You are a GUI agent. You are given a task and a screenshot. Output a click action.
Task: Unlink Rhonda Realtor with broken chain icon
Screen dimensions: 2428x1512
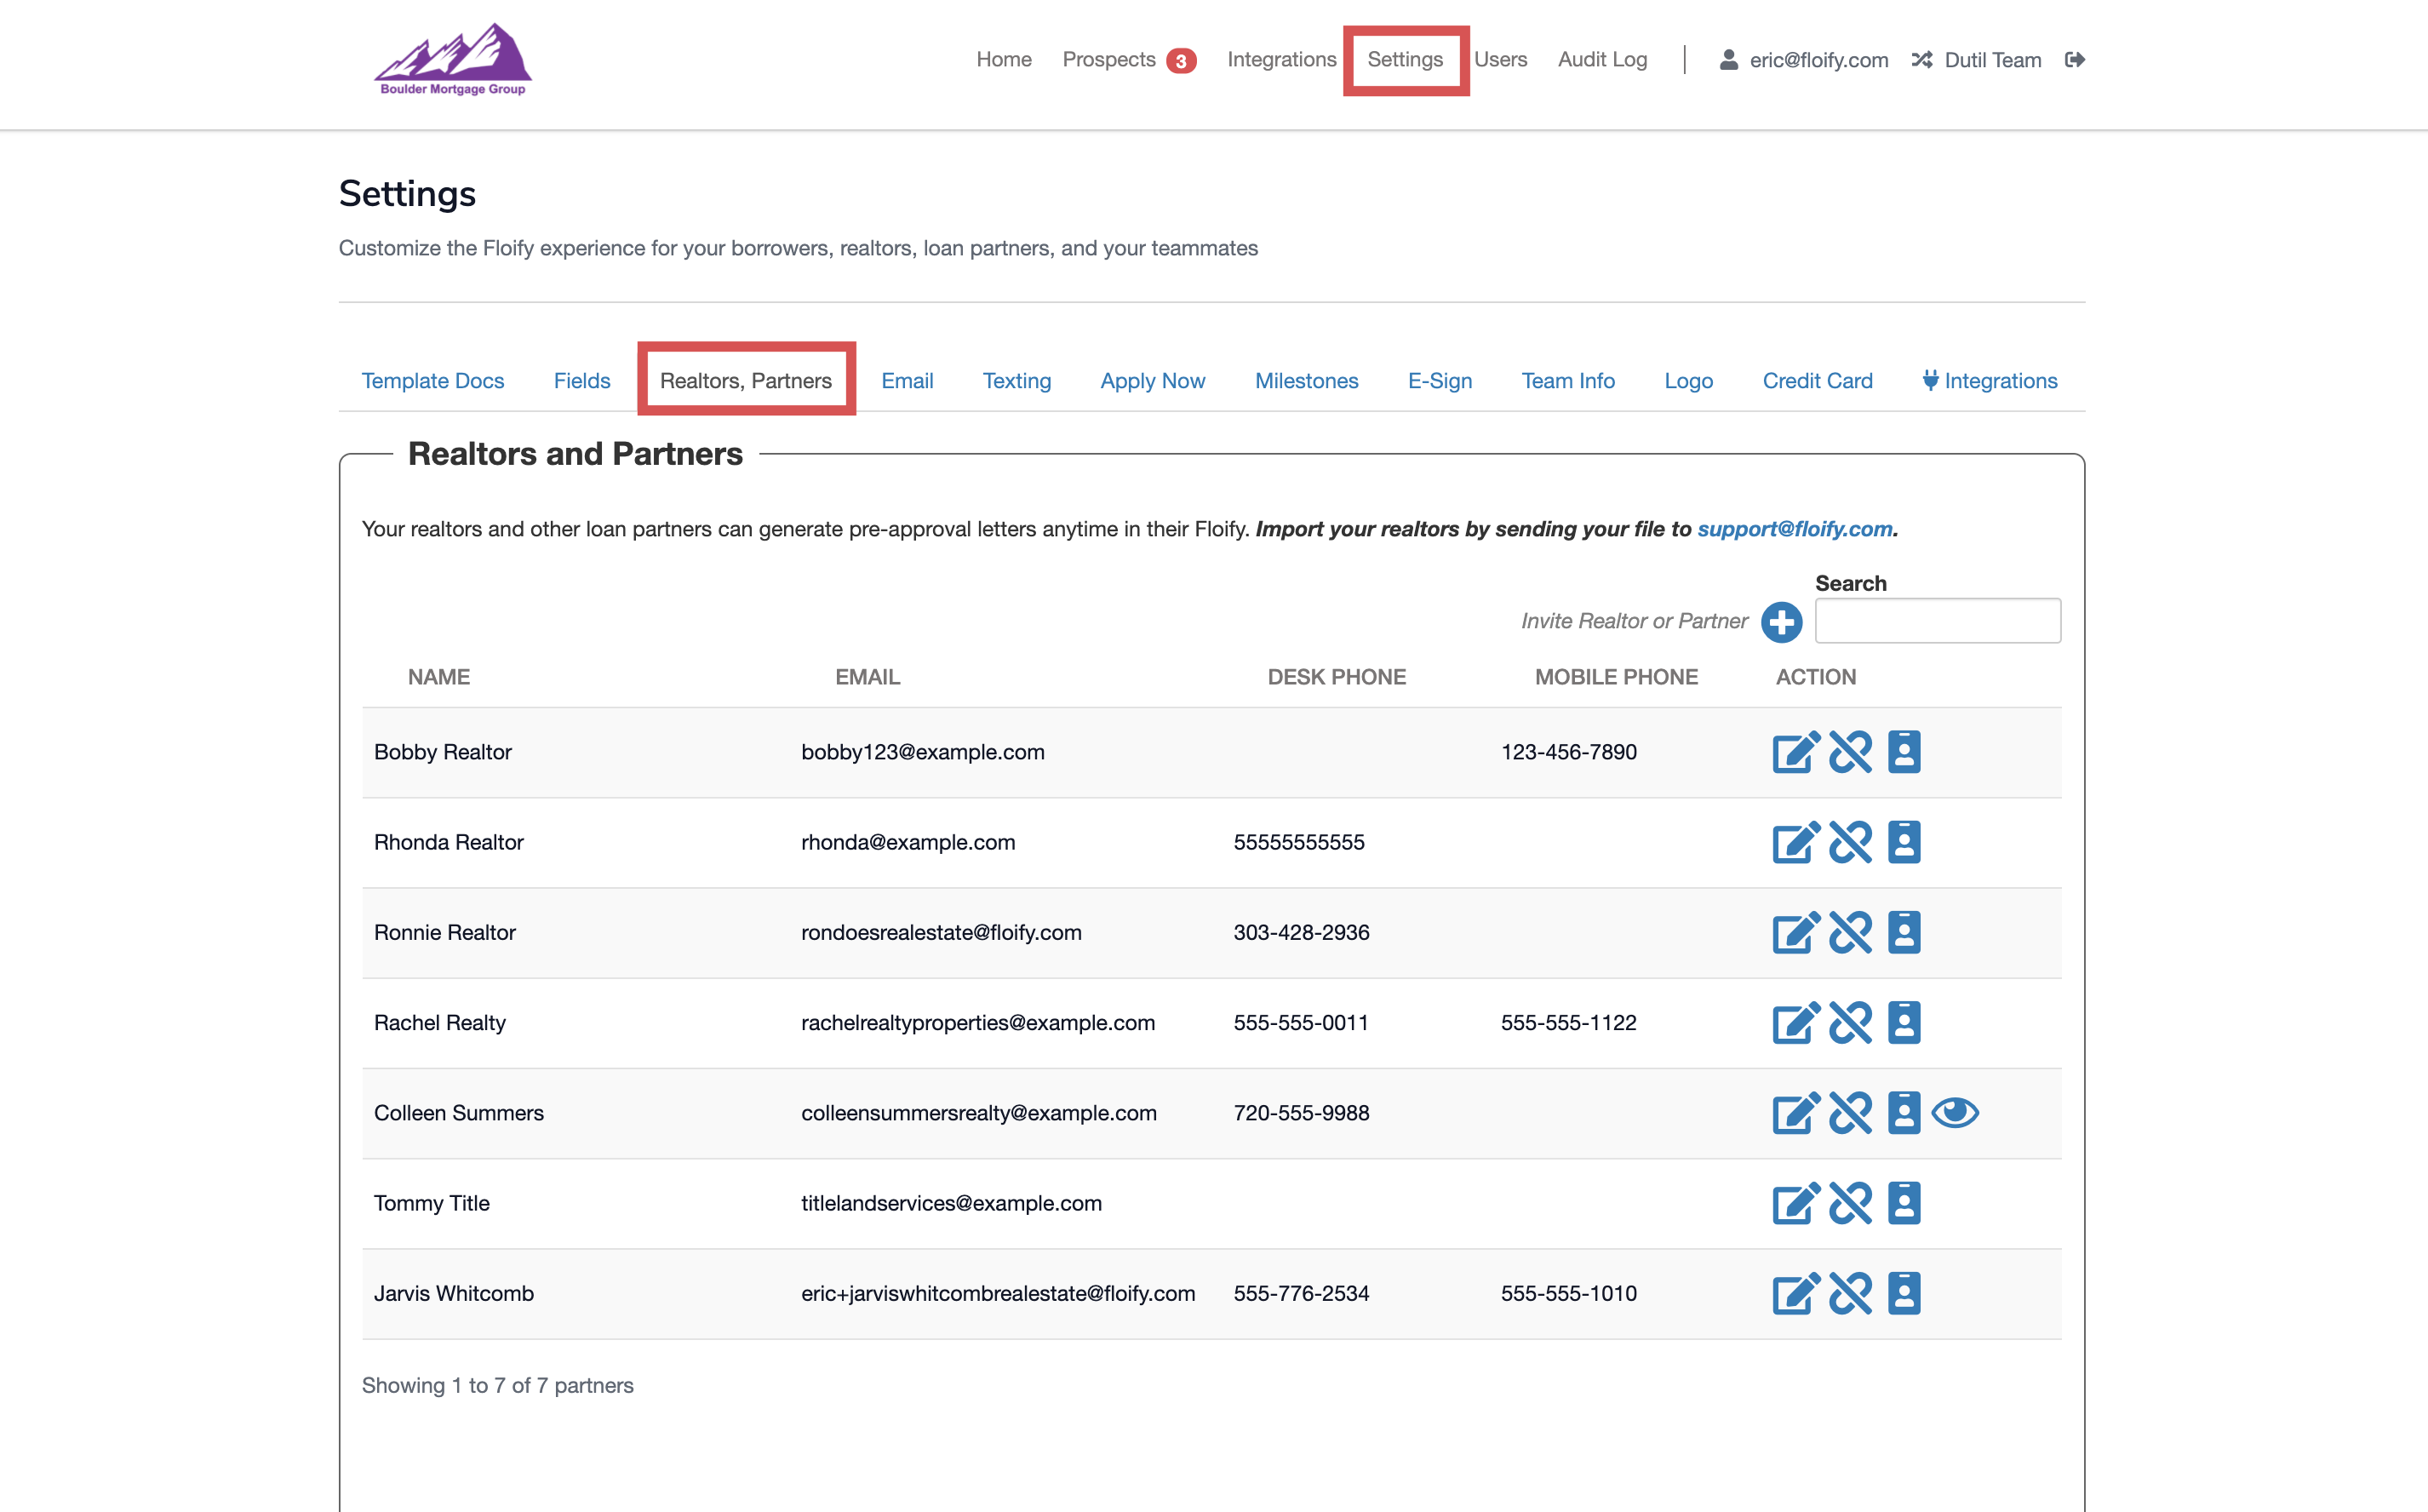tap(1850, 843)
